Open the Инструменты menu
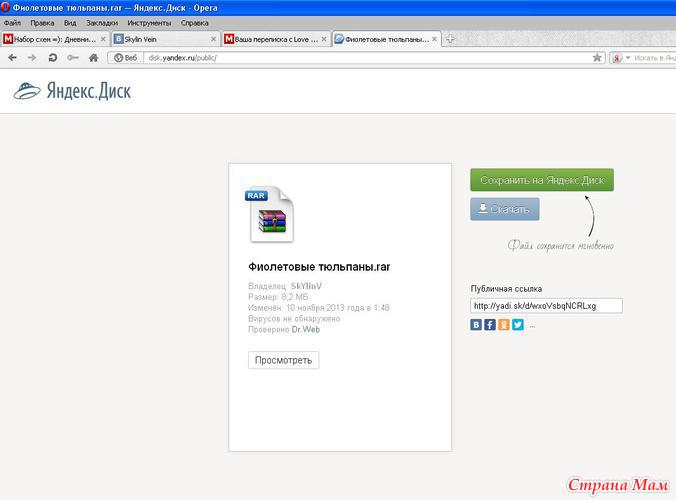 pos(149,23)
